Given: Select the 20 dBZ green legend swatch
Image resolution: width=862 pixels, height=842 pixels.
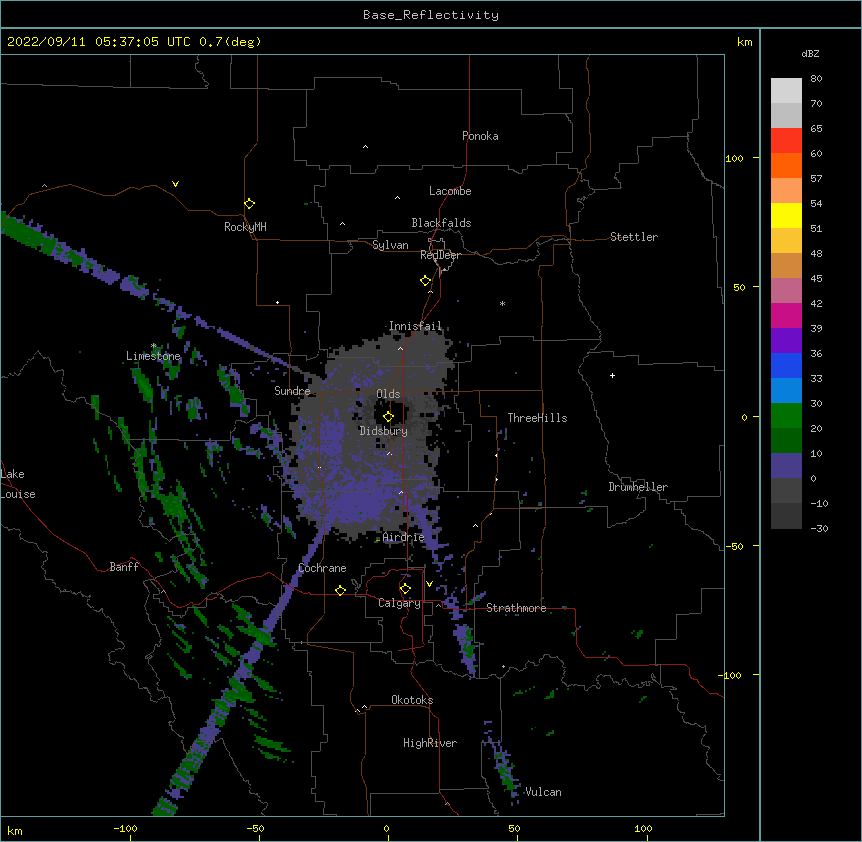Looking at the screenshot, I should point(786,440).
